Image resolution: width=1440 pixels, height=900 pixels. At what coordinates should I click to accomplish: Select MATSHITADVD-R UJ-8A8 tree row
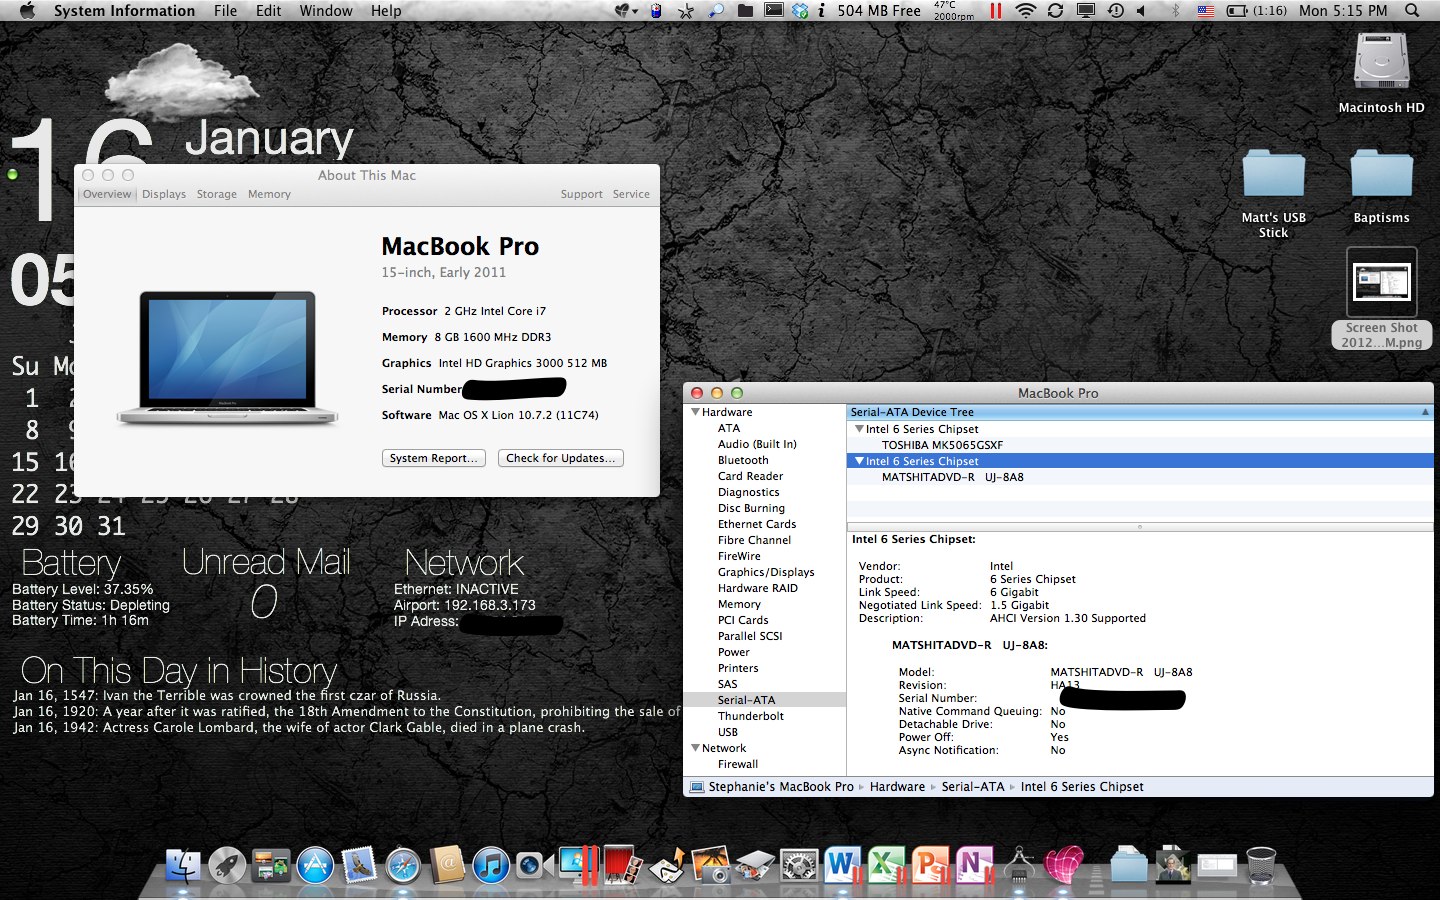[1140, 477]
